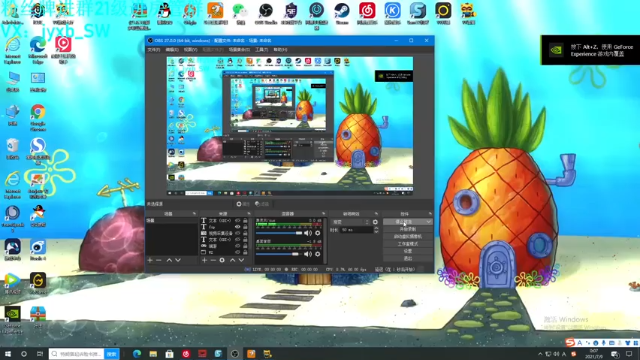Open the Mic/Aux channel settings gear

tap(318, 233)
